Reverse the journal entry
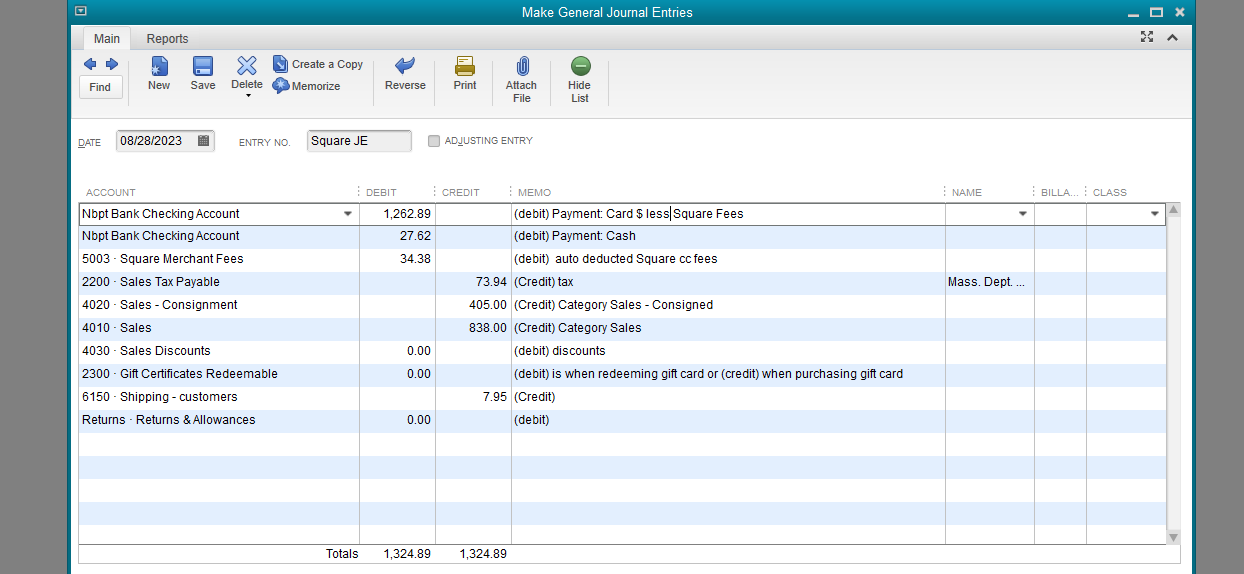The height and width of the screenshot is (574, 1244). tap(405, 74)
